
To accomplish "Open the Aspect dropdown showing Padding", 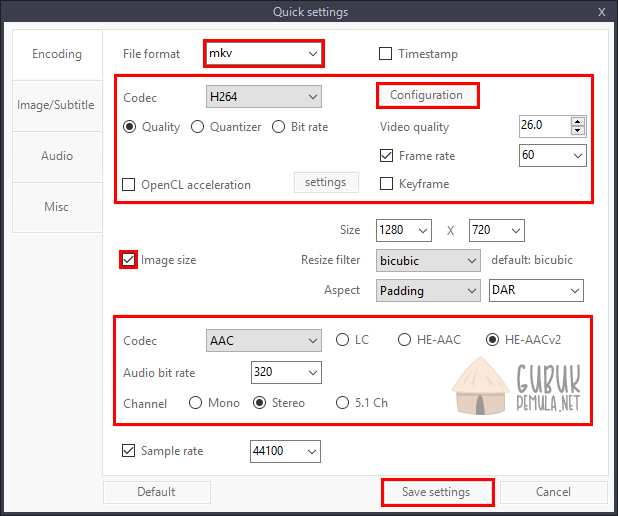I will click(x=428, y=291).
